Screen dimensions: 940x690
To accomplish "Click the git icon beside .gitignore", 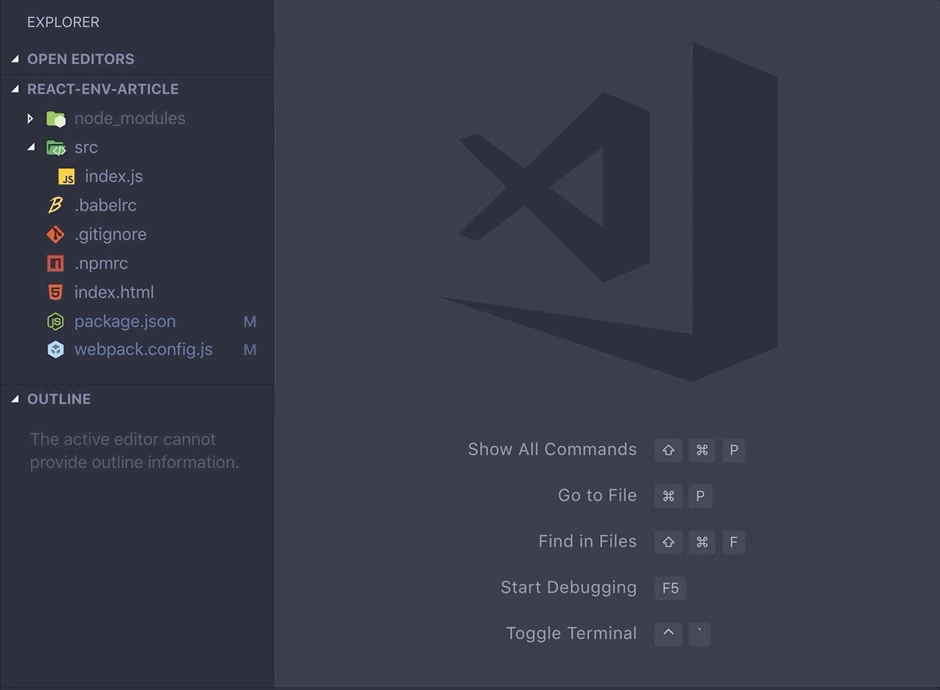I will click(x=55, y=234).
